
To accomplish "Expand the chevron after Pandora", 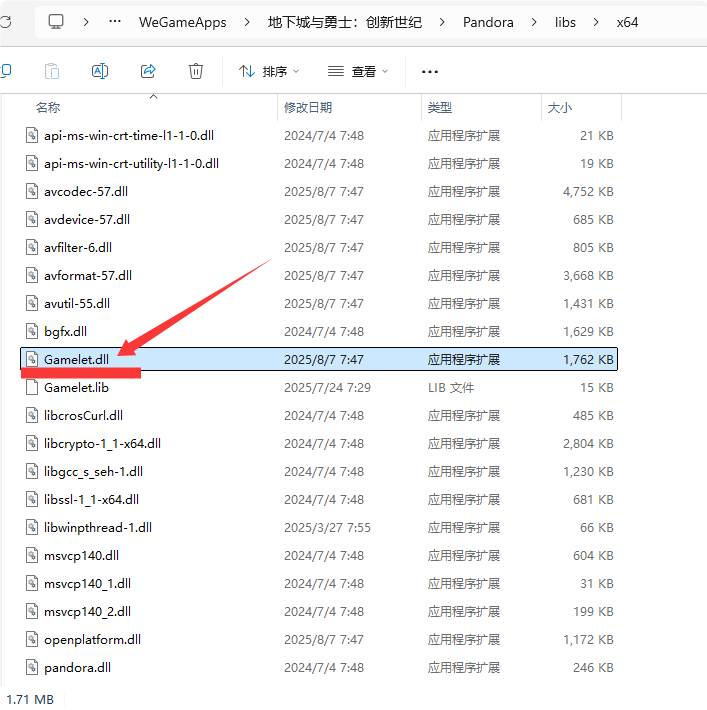I will pyautogui.click(x=534, y=22).
